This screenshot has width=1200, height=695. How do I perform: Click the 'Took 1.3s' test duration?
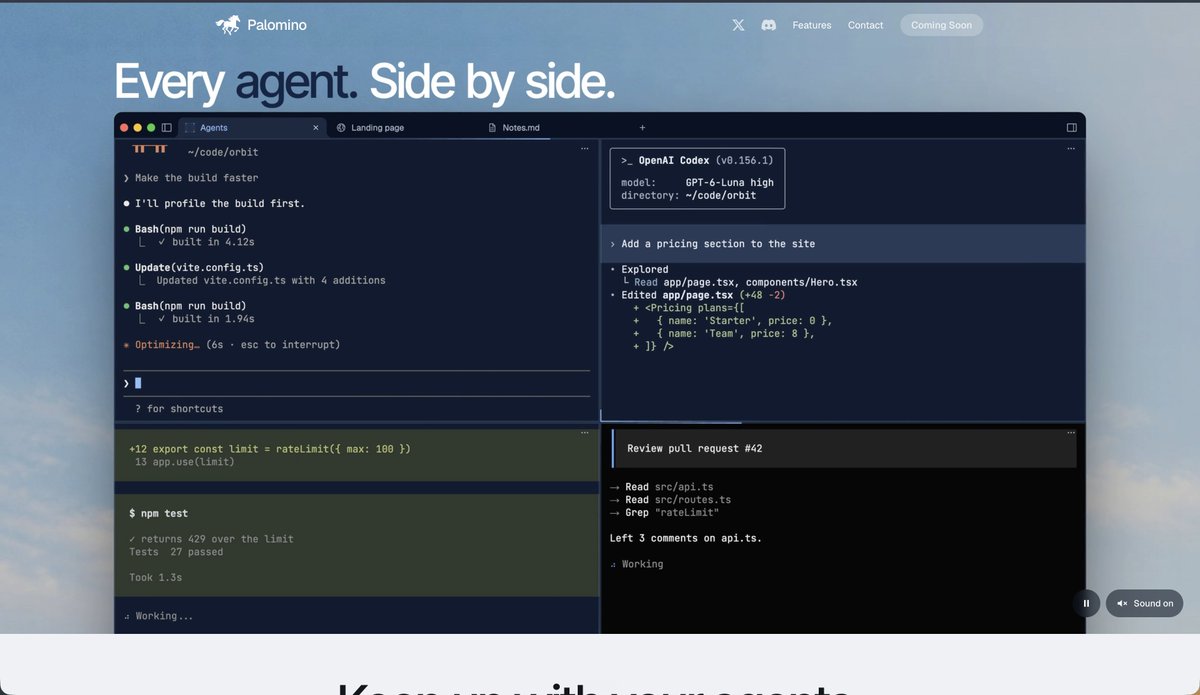156,578
